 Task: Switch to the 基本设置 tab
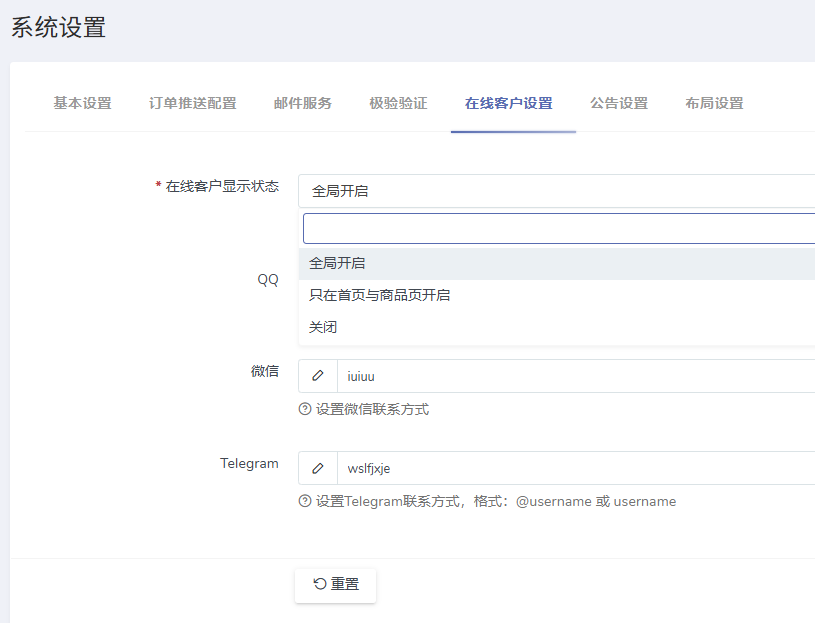pos(82,103)
